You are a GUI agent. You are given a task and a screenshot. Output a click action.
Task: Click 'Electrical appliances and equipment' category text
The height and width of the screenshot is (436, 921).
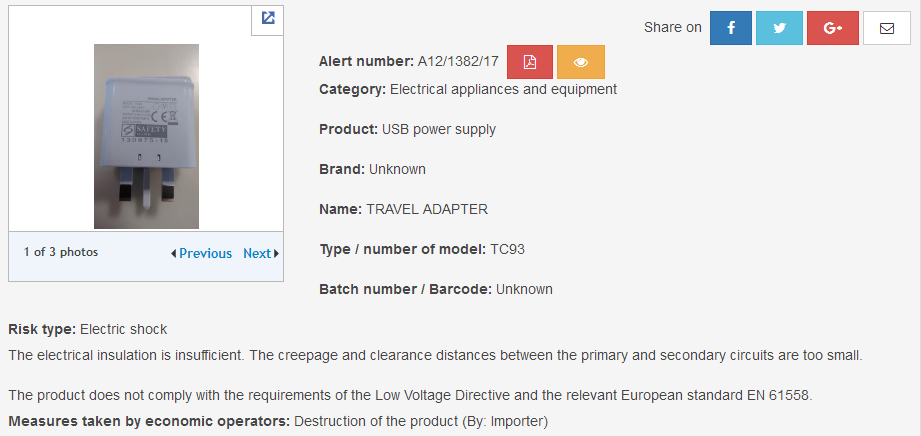(x=503, y=89)
